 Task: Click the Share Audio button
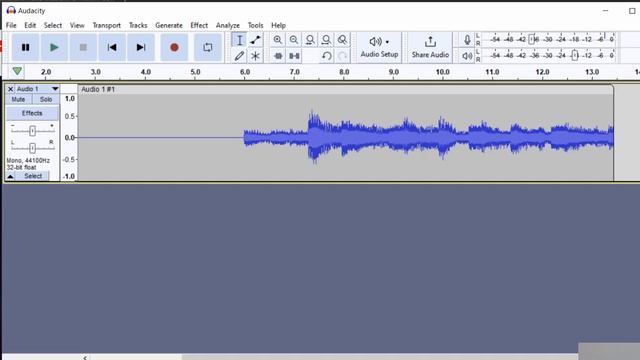[x=430, y=47]
